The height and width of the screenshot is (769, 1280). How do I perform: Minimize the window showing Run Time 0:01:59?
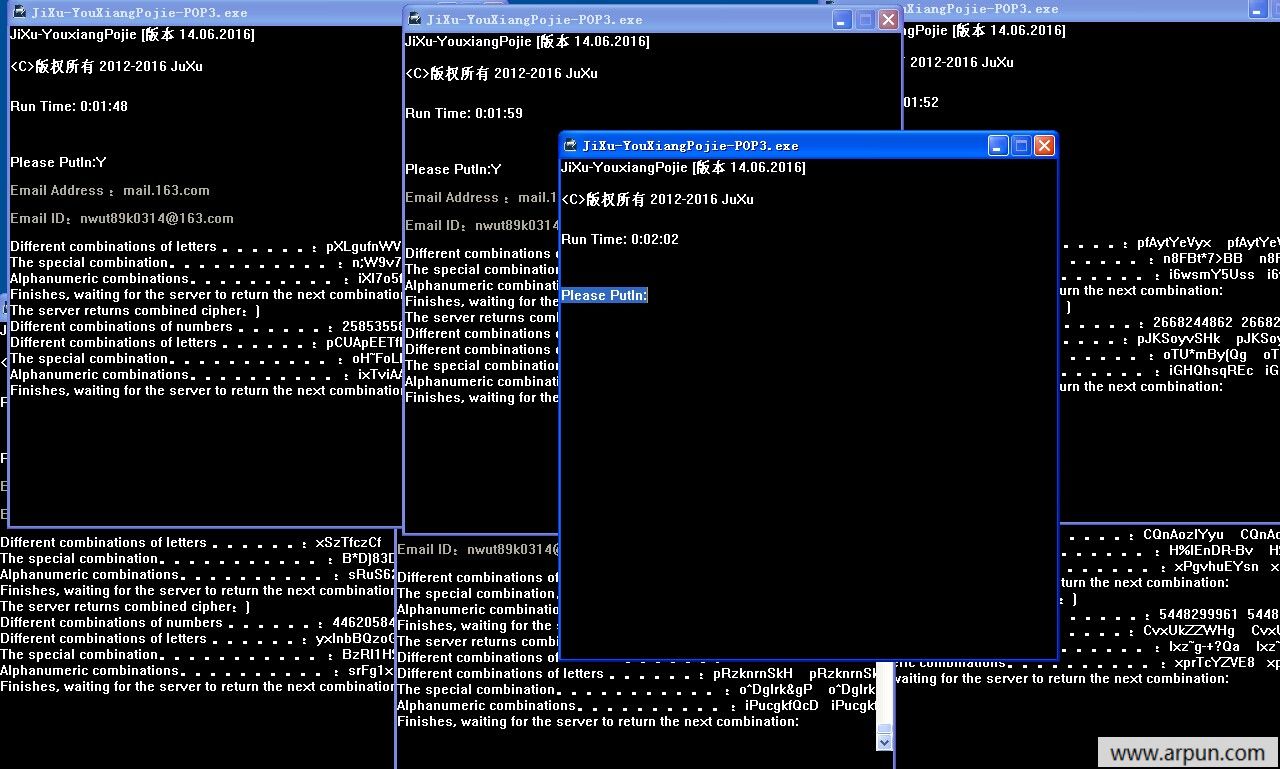[842, 20]
